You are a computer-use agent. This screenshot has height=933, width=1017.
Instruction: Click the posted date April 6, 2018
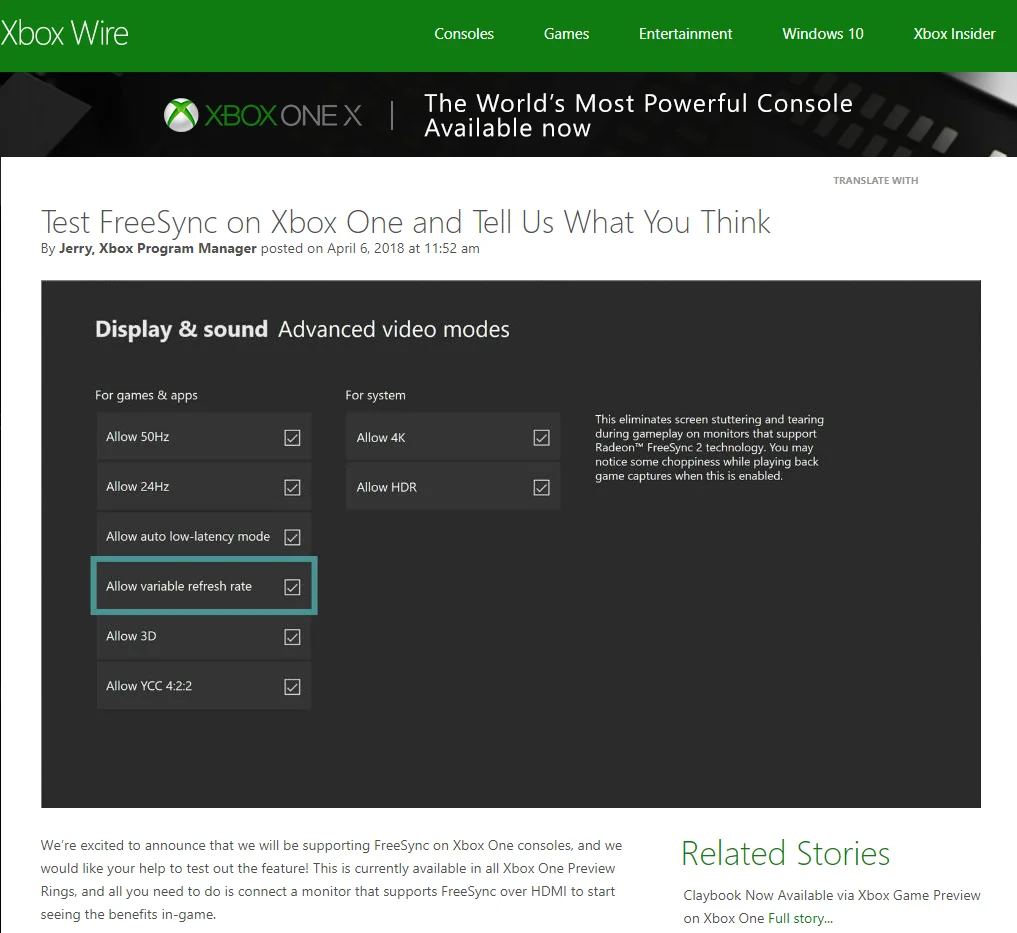point(366,248)
